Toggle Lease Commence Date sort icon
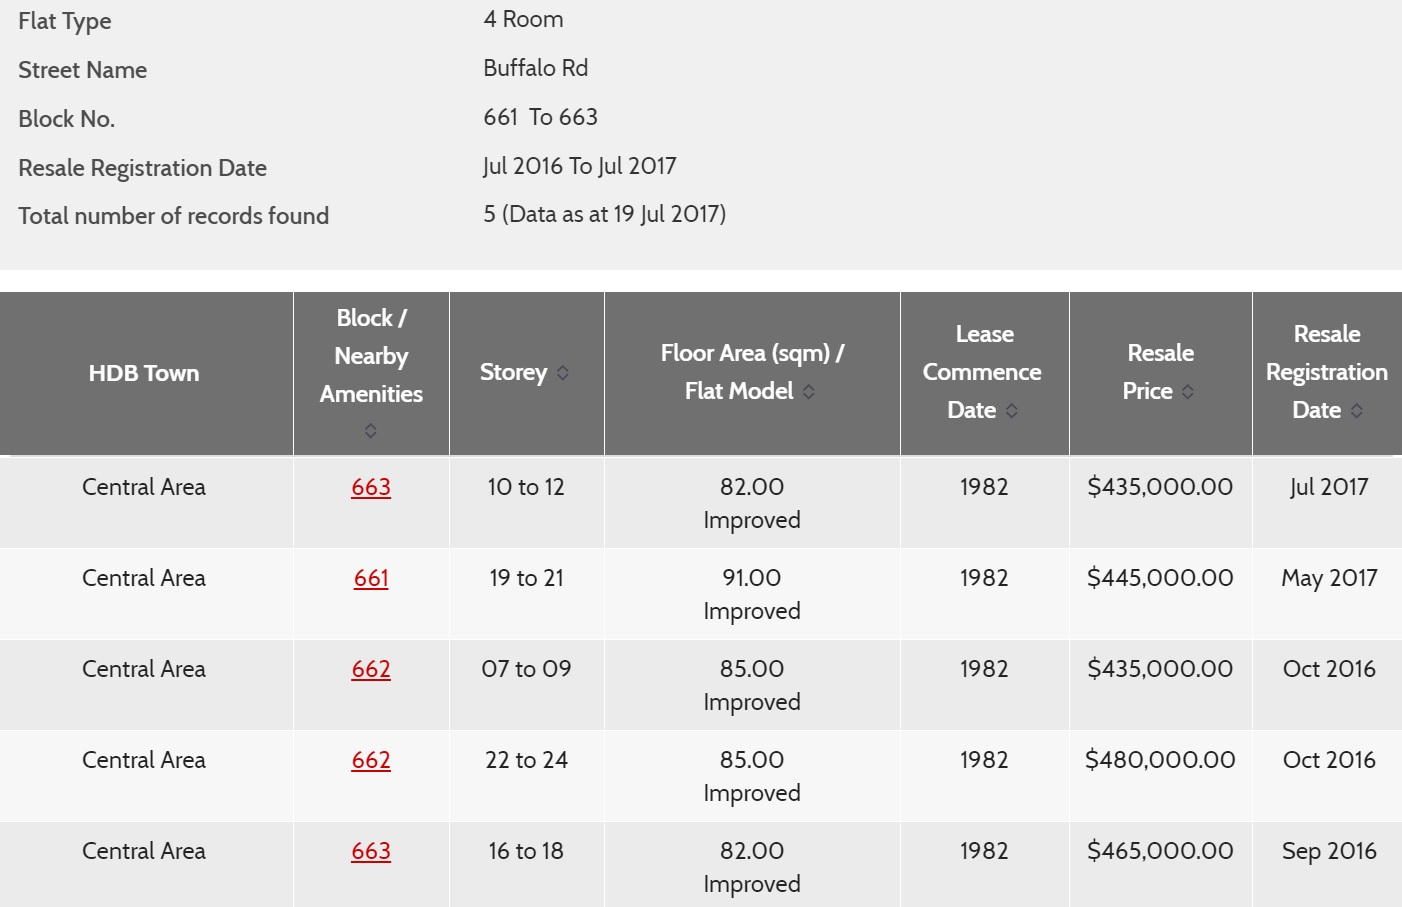The width and height of the screenshot is (1402, 907). click(x=1012, y=411)
